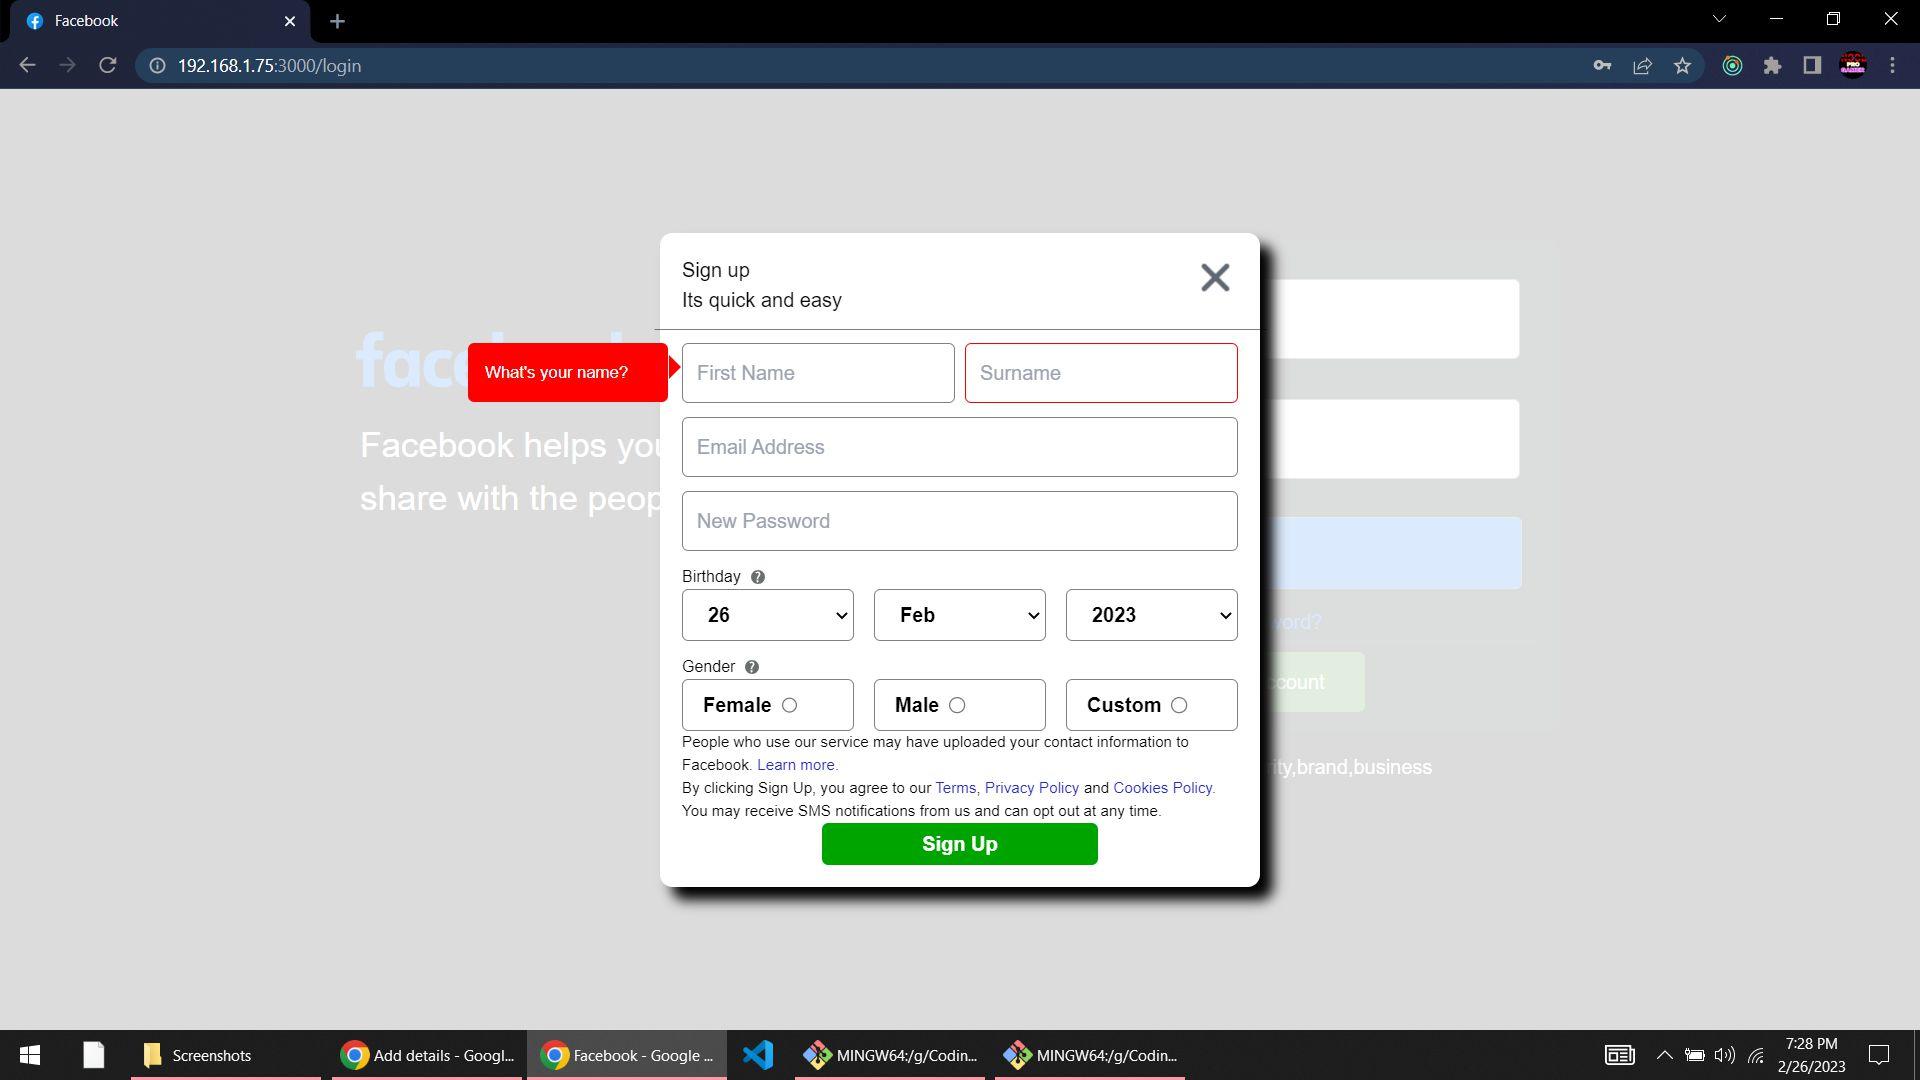Select the Custom radio button
This screenshot has height=1080, width=1920.
click(x=1178, y=704)
